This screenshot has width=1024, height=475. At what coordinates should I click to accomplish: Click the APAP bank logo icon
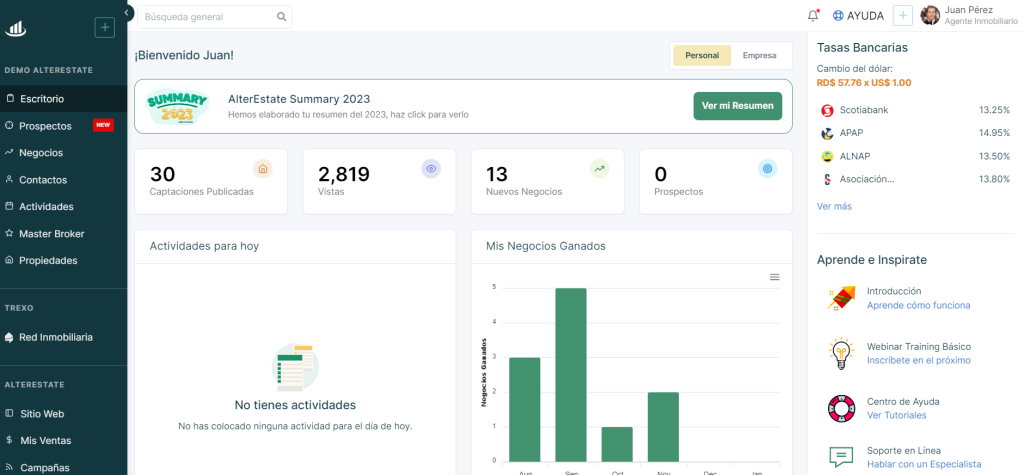point(827,133)
